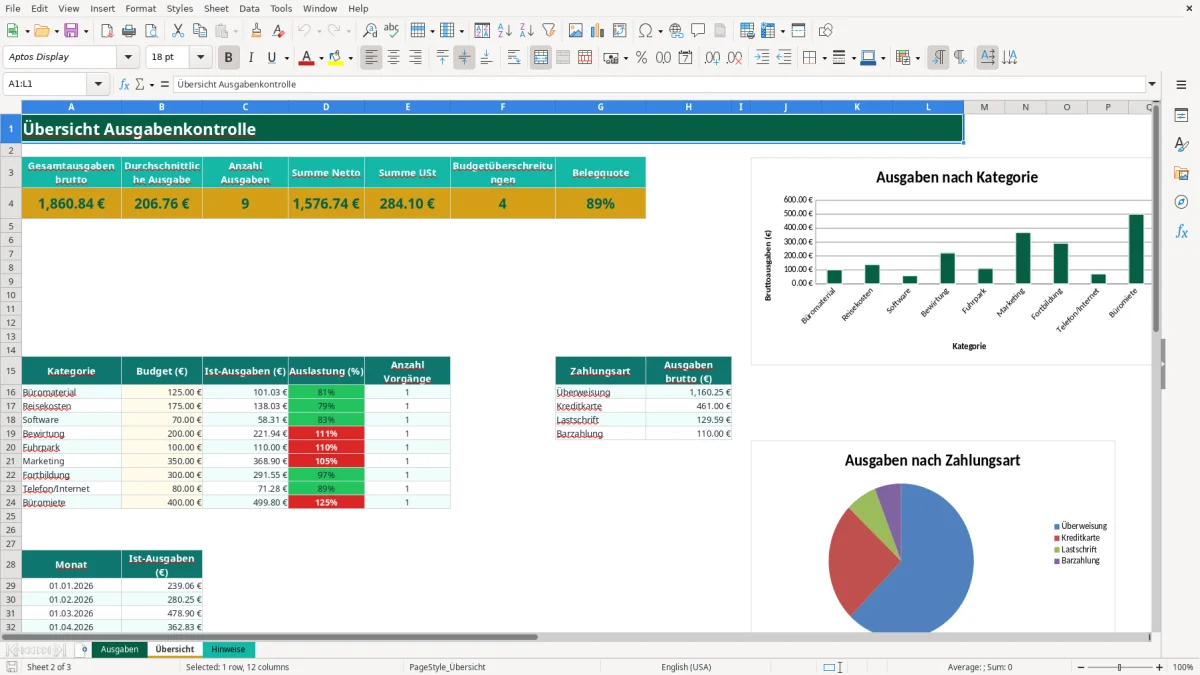This screenshot has height=675, width=1200.
Task: Insert Image icon in toolbar
Action: [575, 31]
